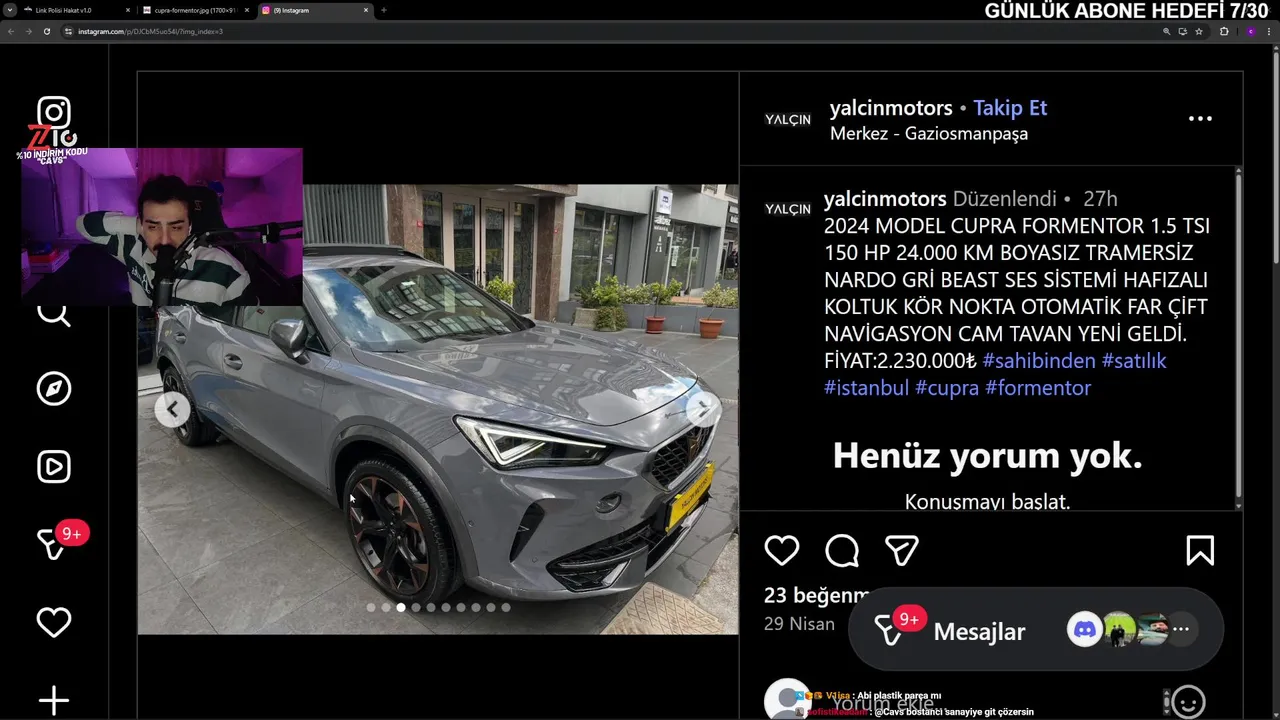This screenshot has height=720, width=1280.
Task: Click the zoom magnifier icon in address bar
Action: pos(1166,31)
